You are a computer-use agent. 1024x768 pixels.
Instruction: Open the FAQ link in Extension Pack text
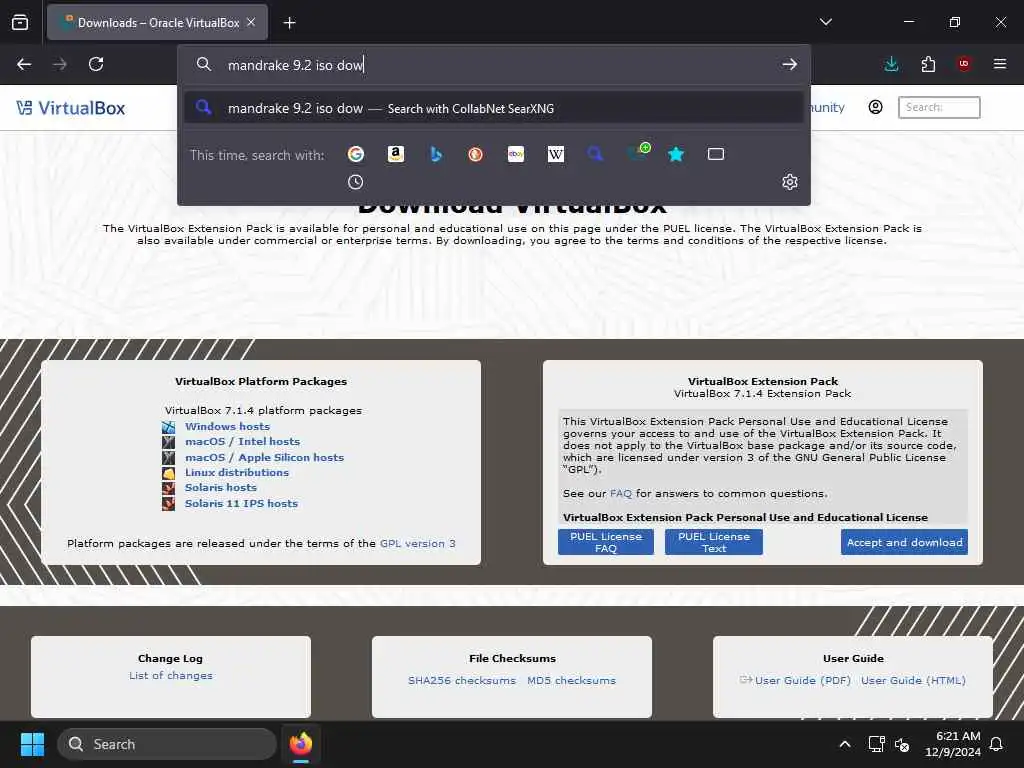pyautogui.click(x=620, y=494)
